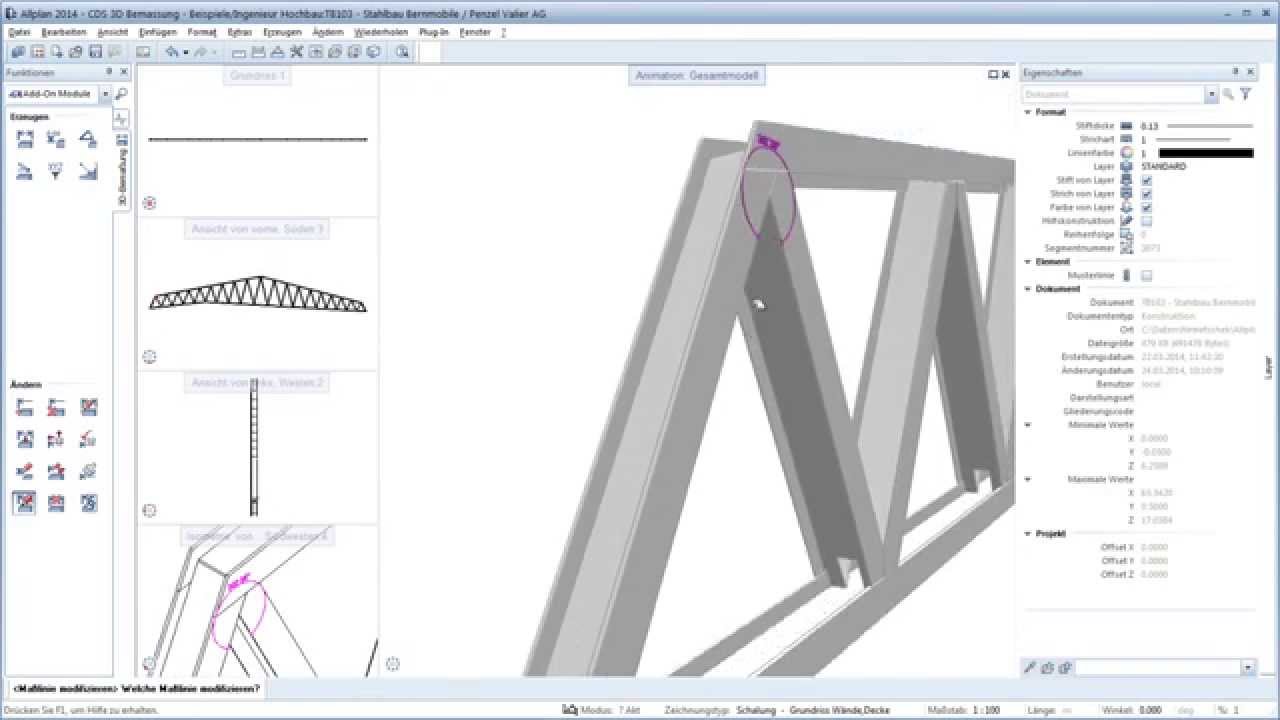This screenshot has width=1280, height=720.
Task: Click the Zeichnungstyp Schalung status field
Action: (776, 710)
